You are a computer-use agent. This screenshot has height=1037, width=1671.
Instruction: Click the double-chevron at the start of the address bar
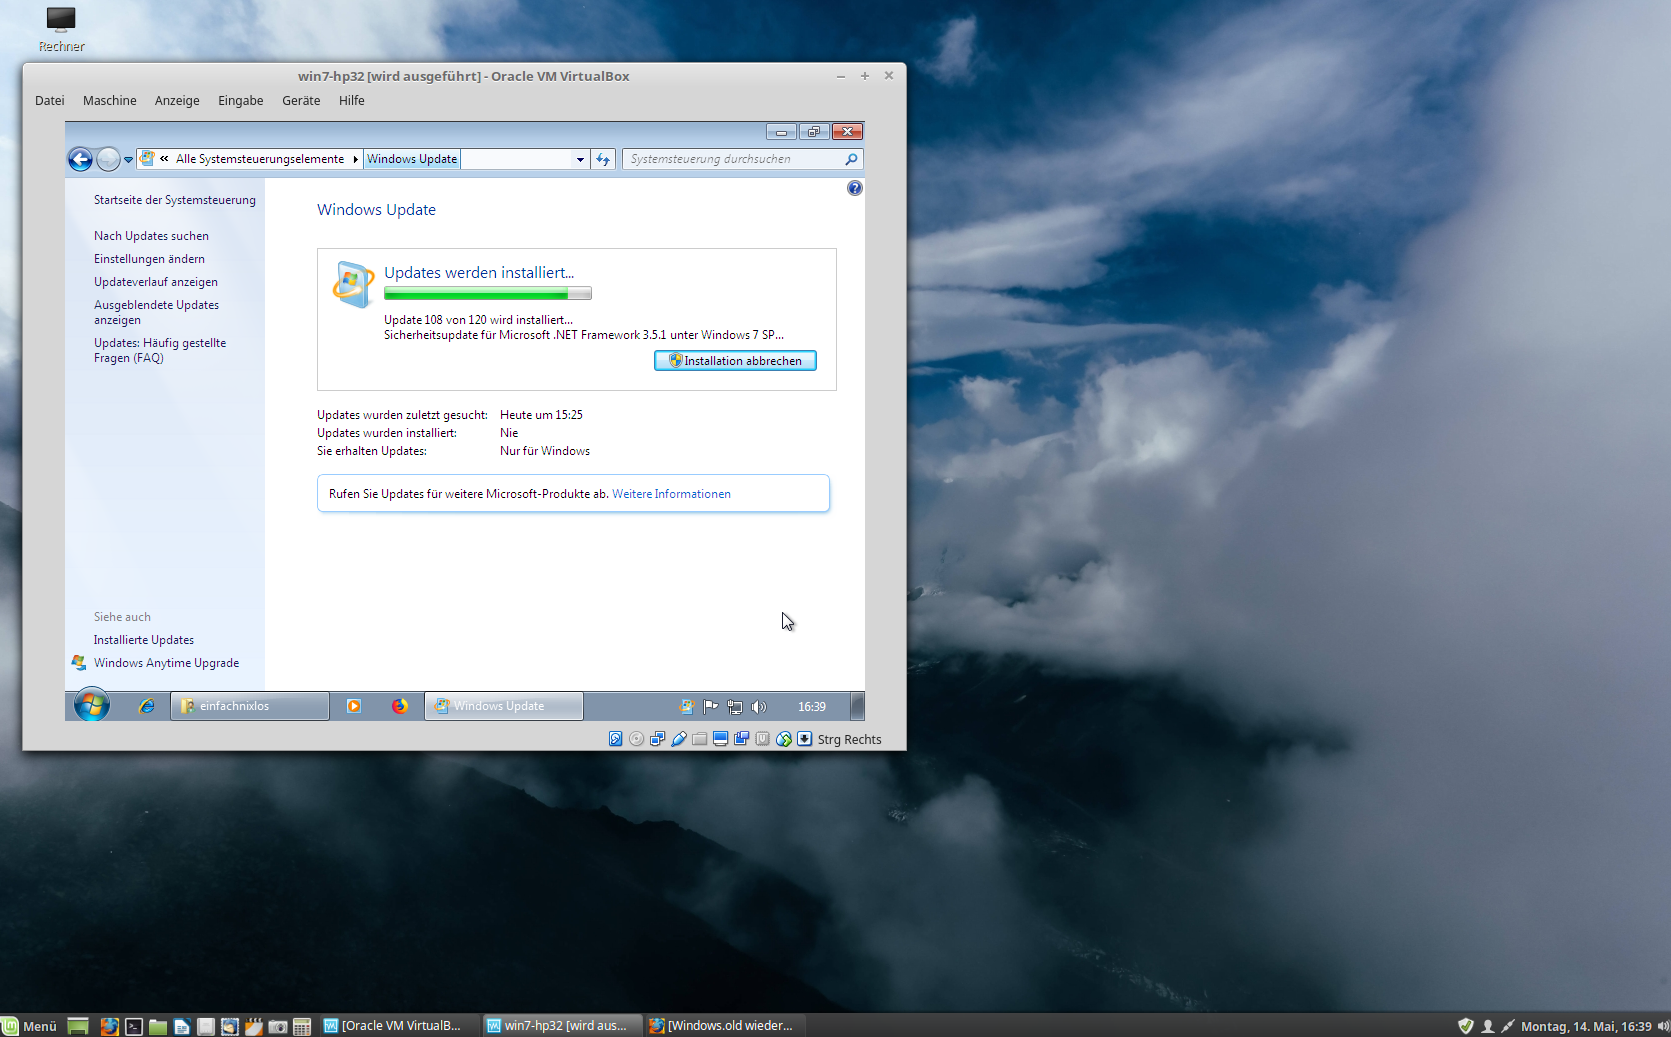[164, 159]
